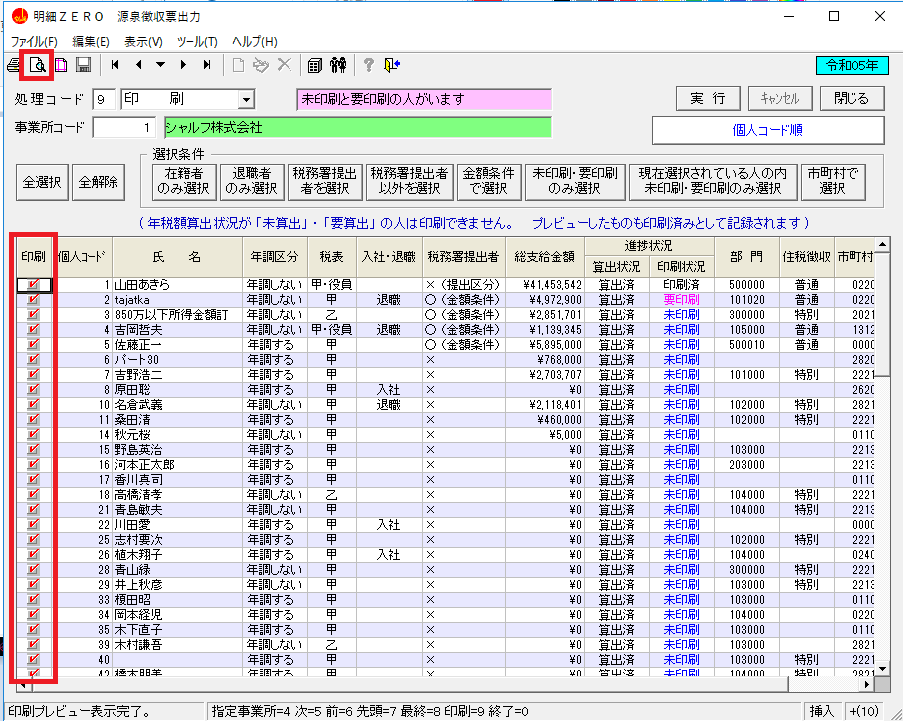Toggle print checkbox for パート30

(33, 359)
